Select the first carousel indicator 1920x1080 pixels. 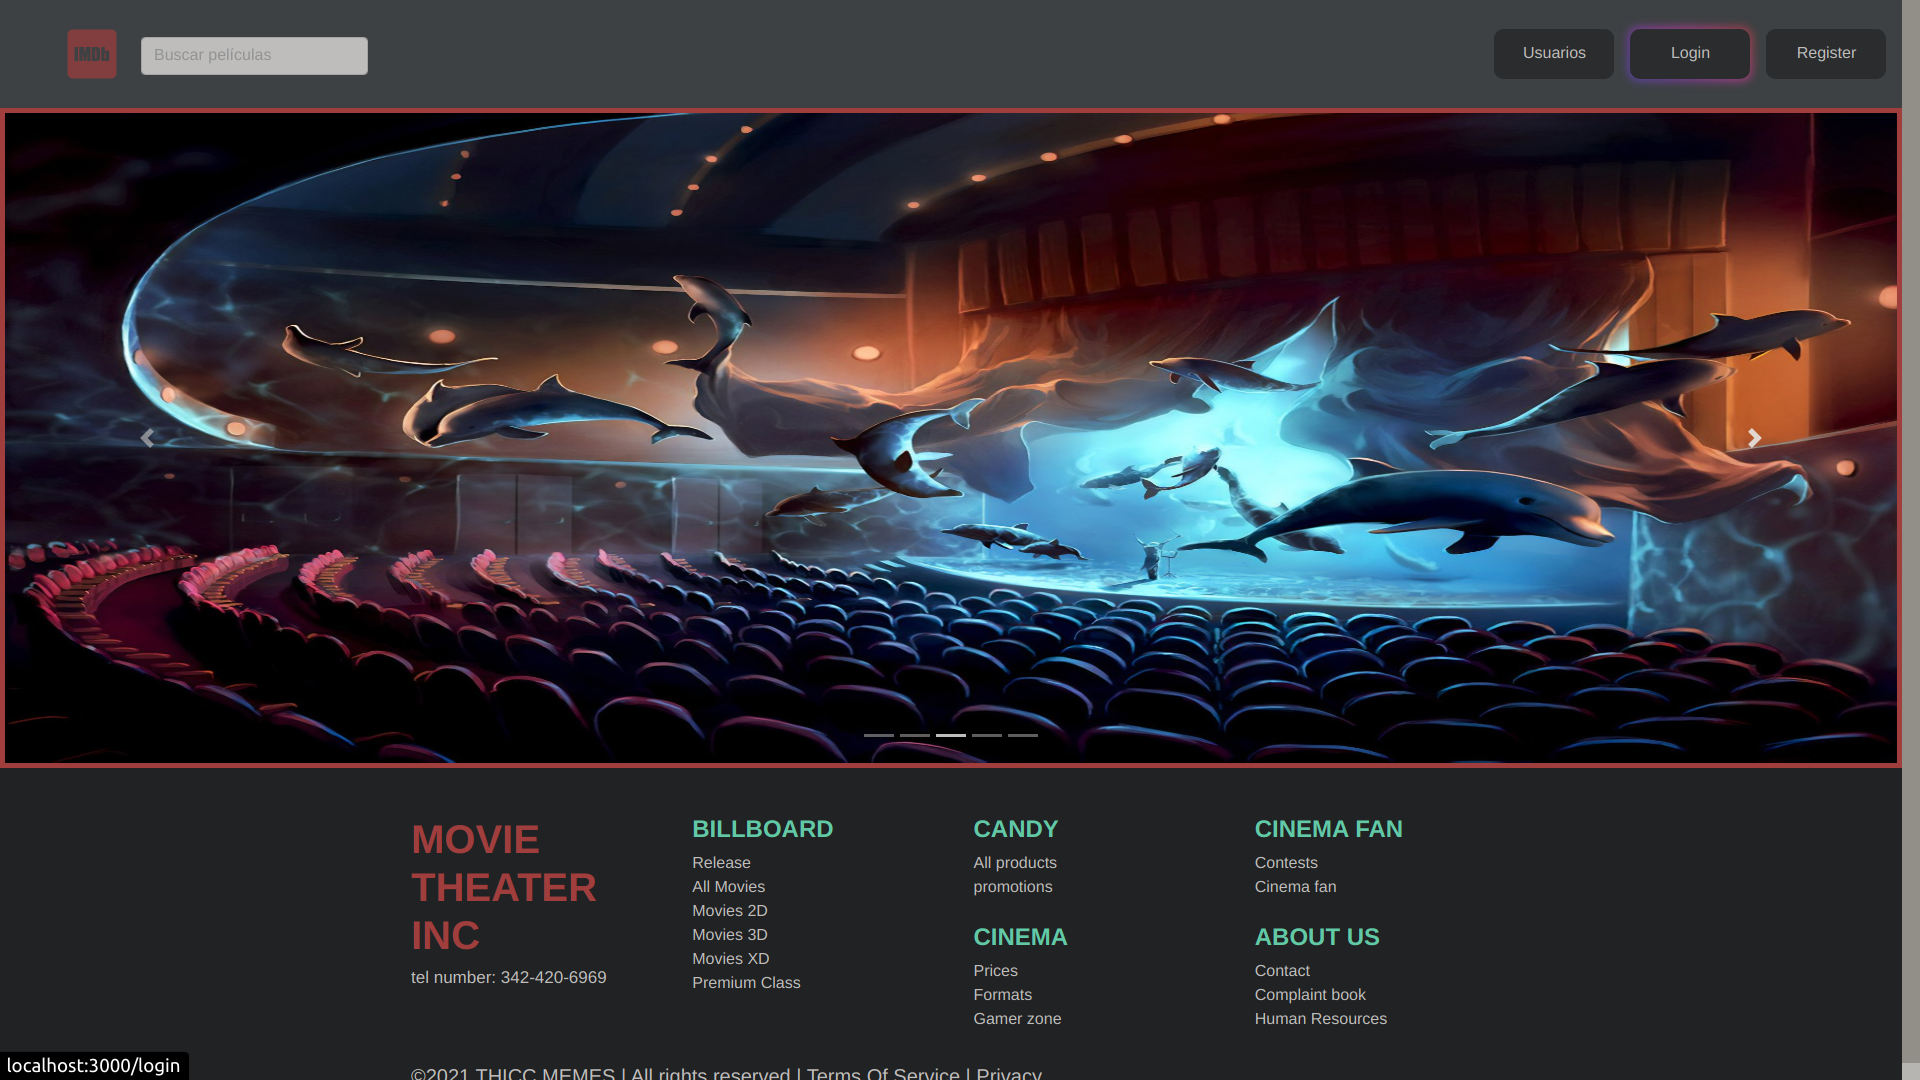pos(878,735)
